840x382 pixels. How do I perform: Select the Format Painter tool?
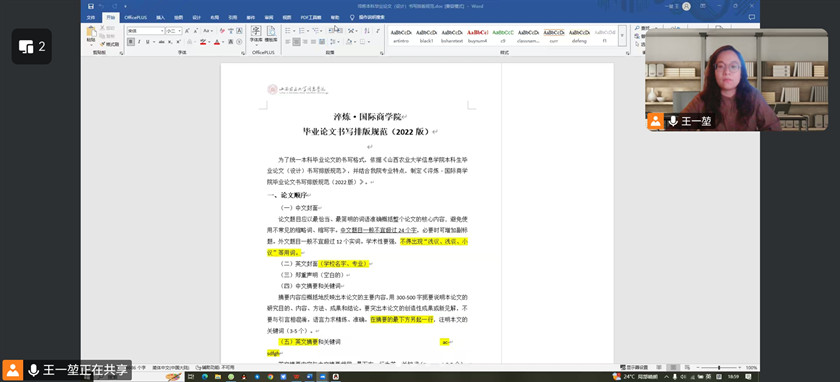pyautogui.click(x=110, y=44)
